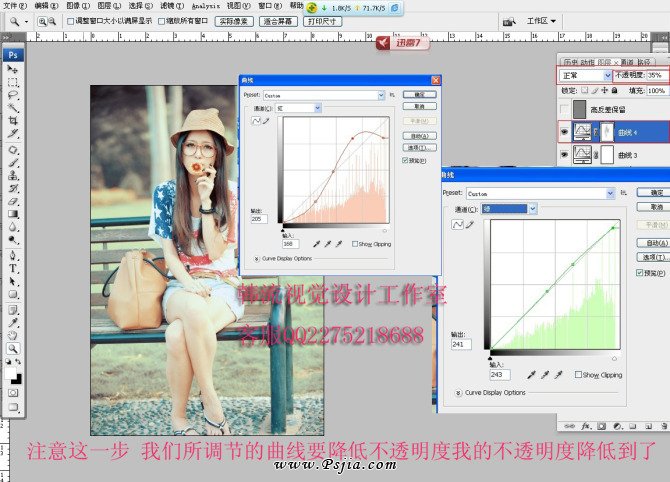Select the Move tool in toolbox

tap(12, 69)
